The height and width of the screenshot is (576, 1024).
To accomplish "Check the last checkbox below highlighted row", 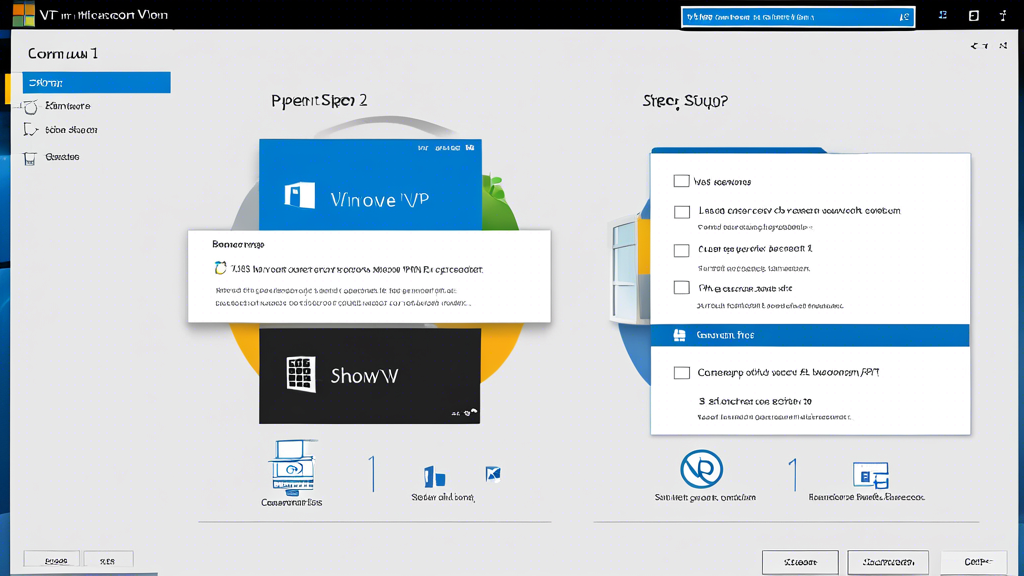I will coord(681,373).
